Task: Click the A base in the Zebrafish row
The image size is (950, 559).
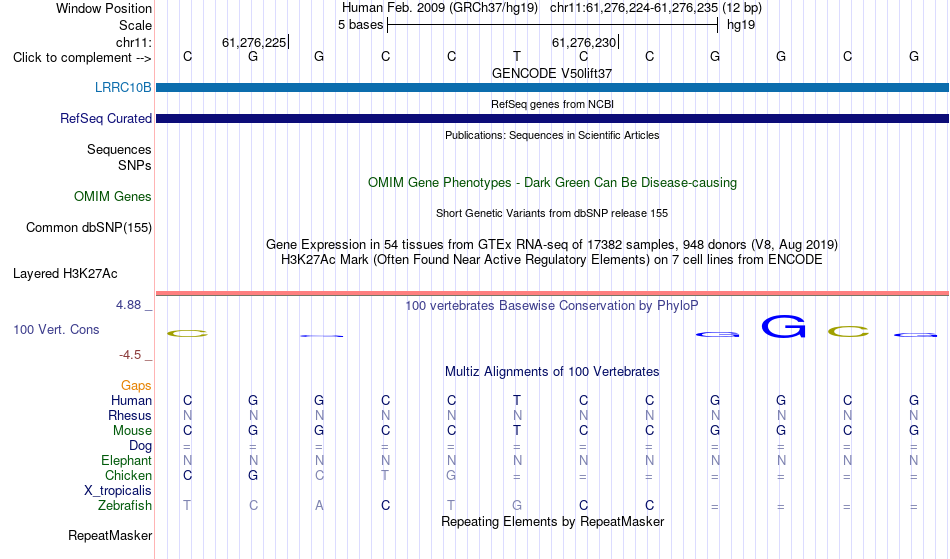Action: (319, 505)
